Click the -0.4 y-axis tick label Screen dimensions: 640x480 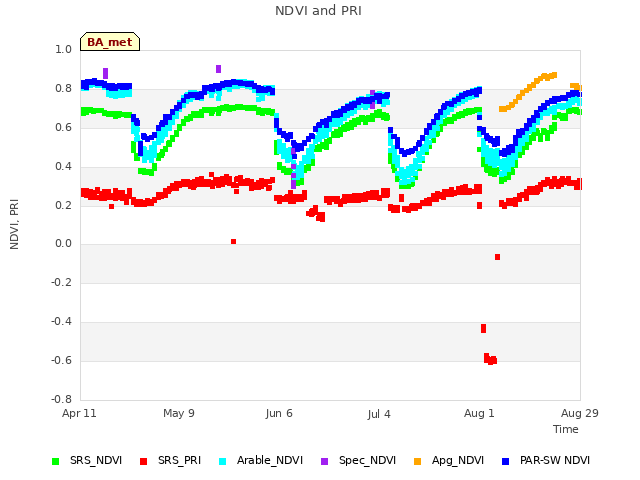pos(61,322)
